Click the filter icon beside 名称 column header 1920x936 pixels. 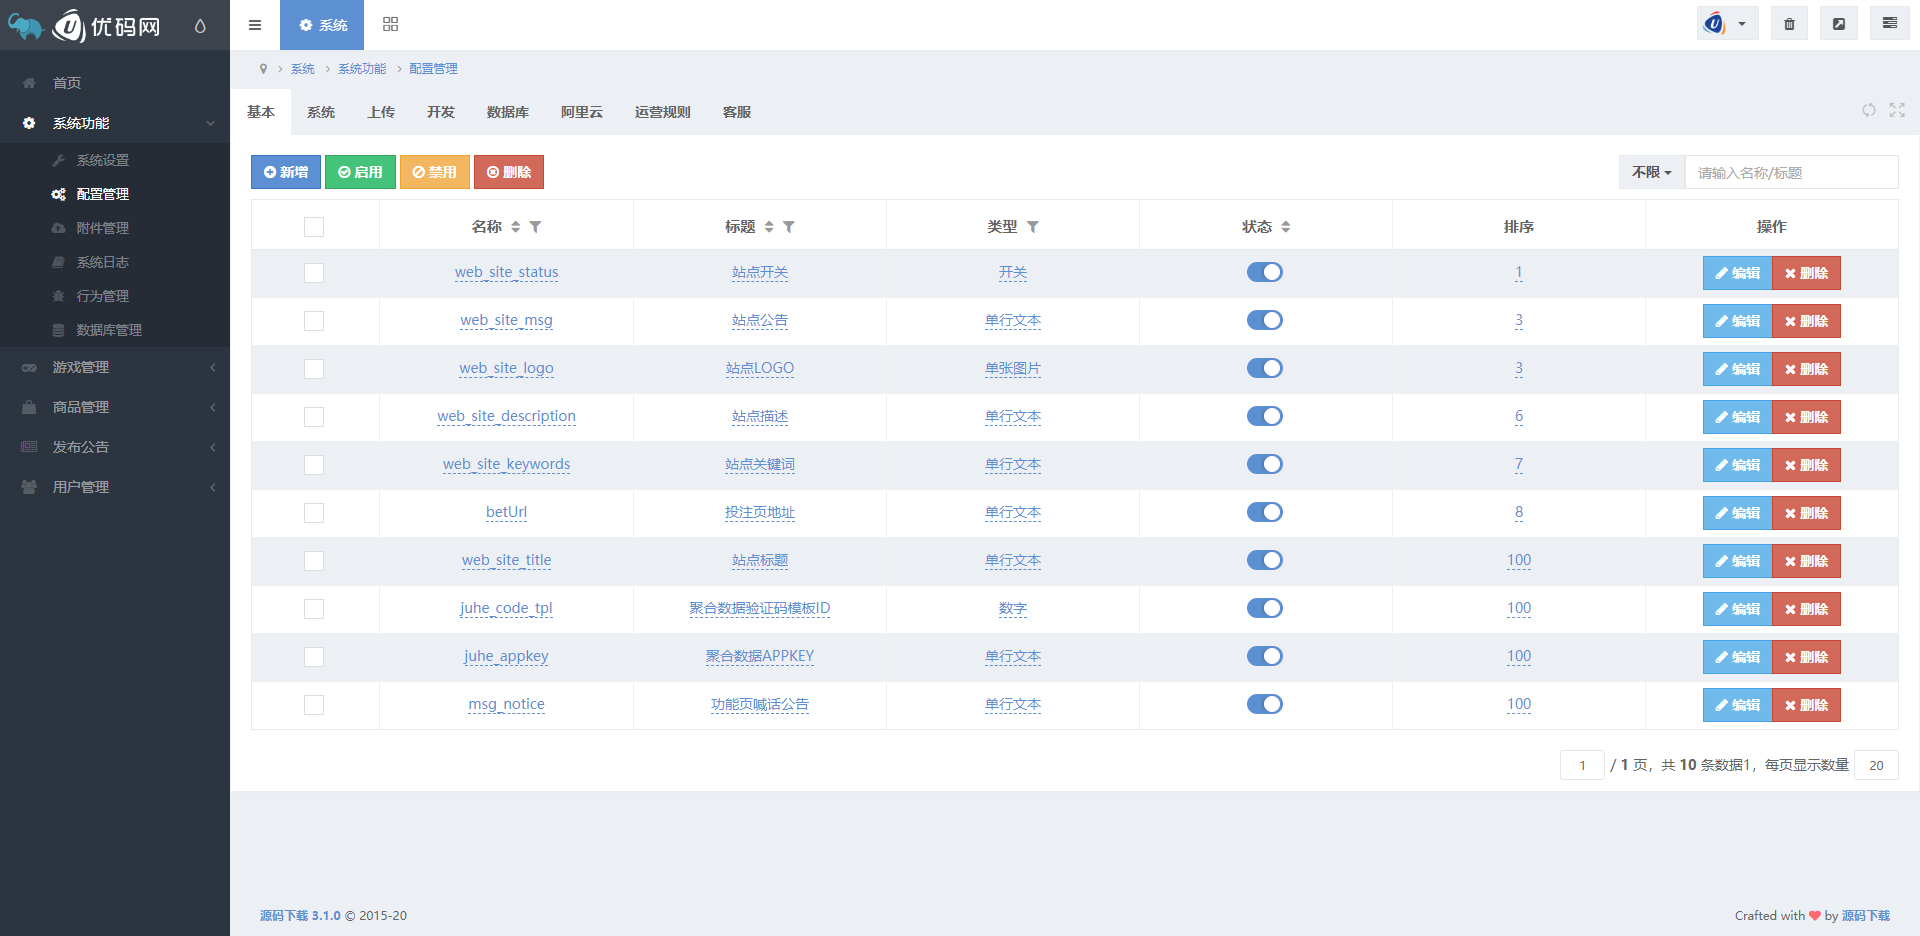pos(536,227)
